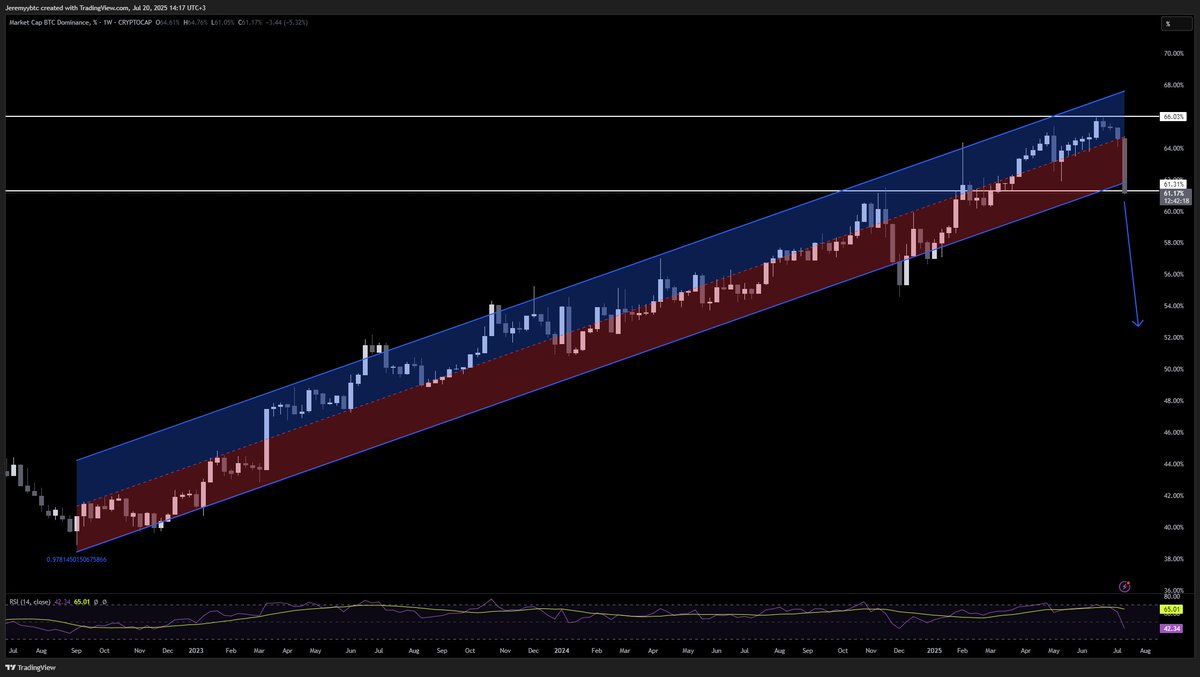
Task: Click the 2023 label on time axis
Action: (x=196, y=650)
